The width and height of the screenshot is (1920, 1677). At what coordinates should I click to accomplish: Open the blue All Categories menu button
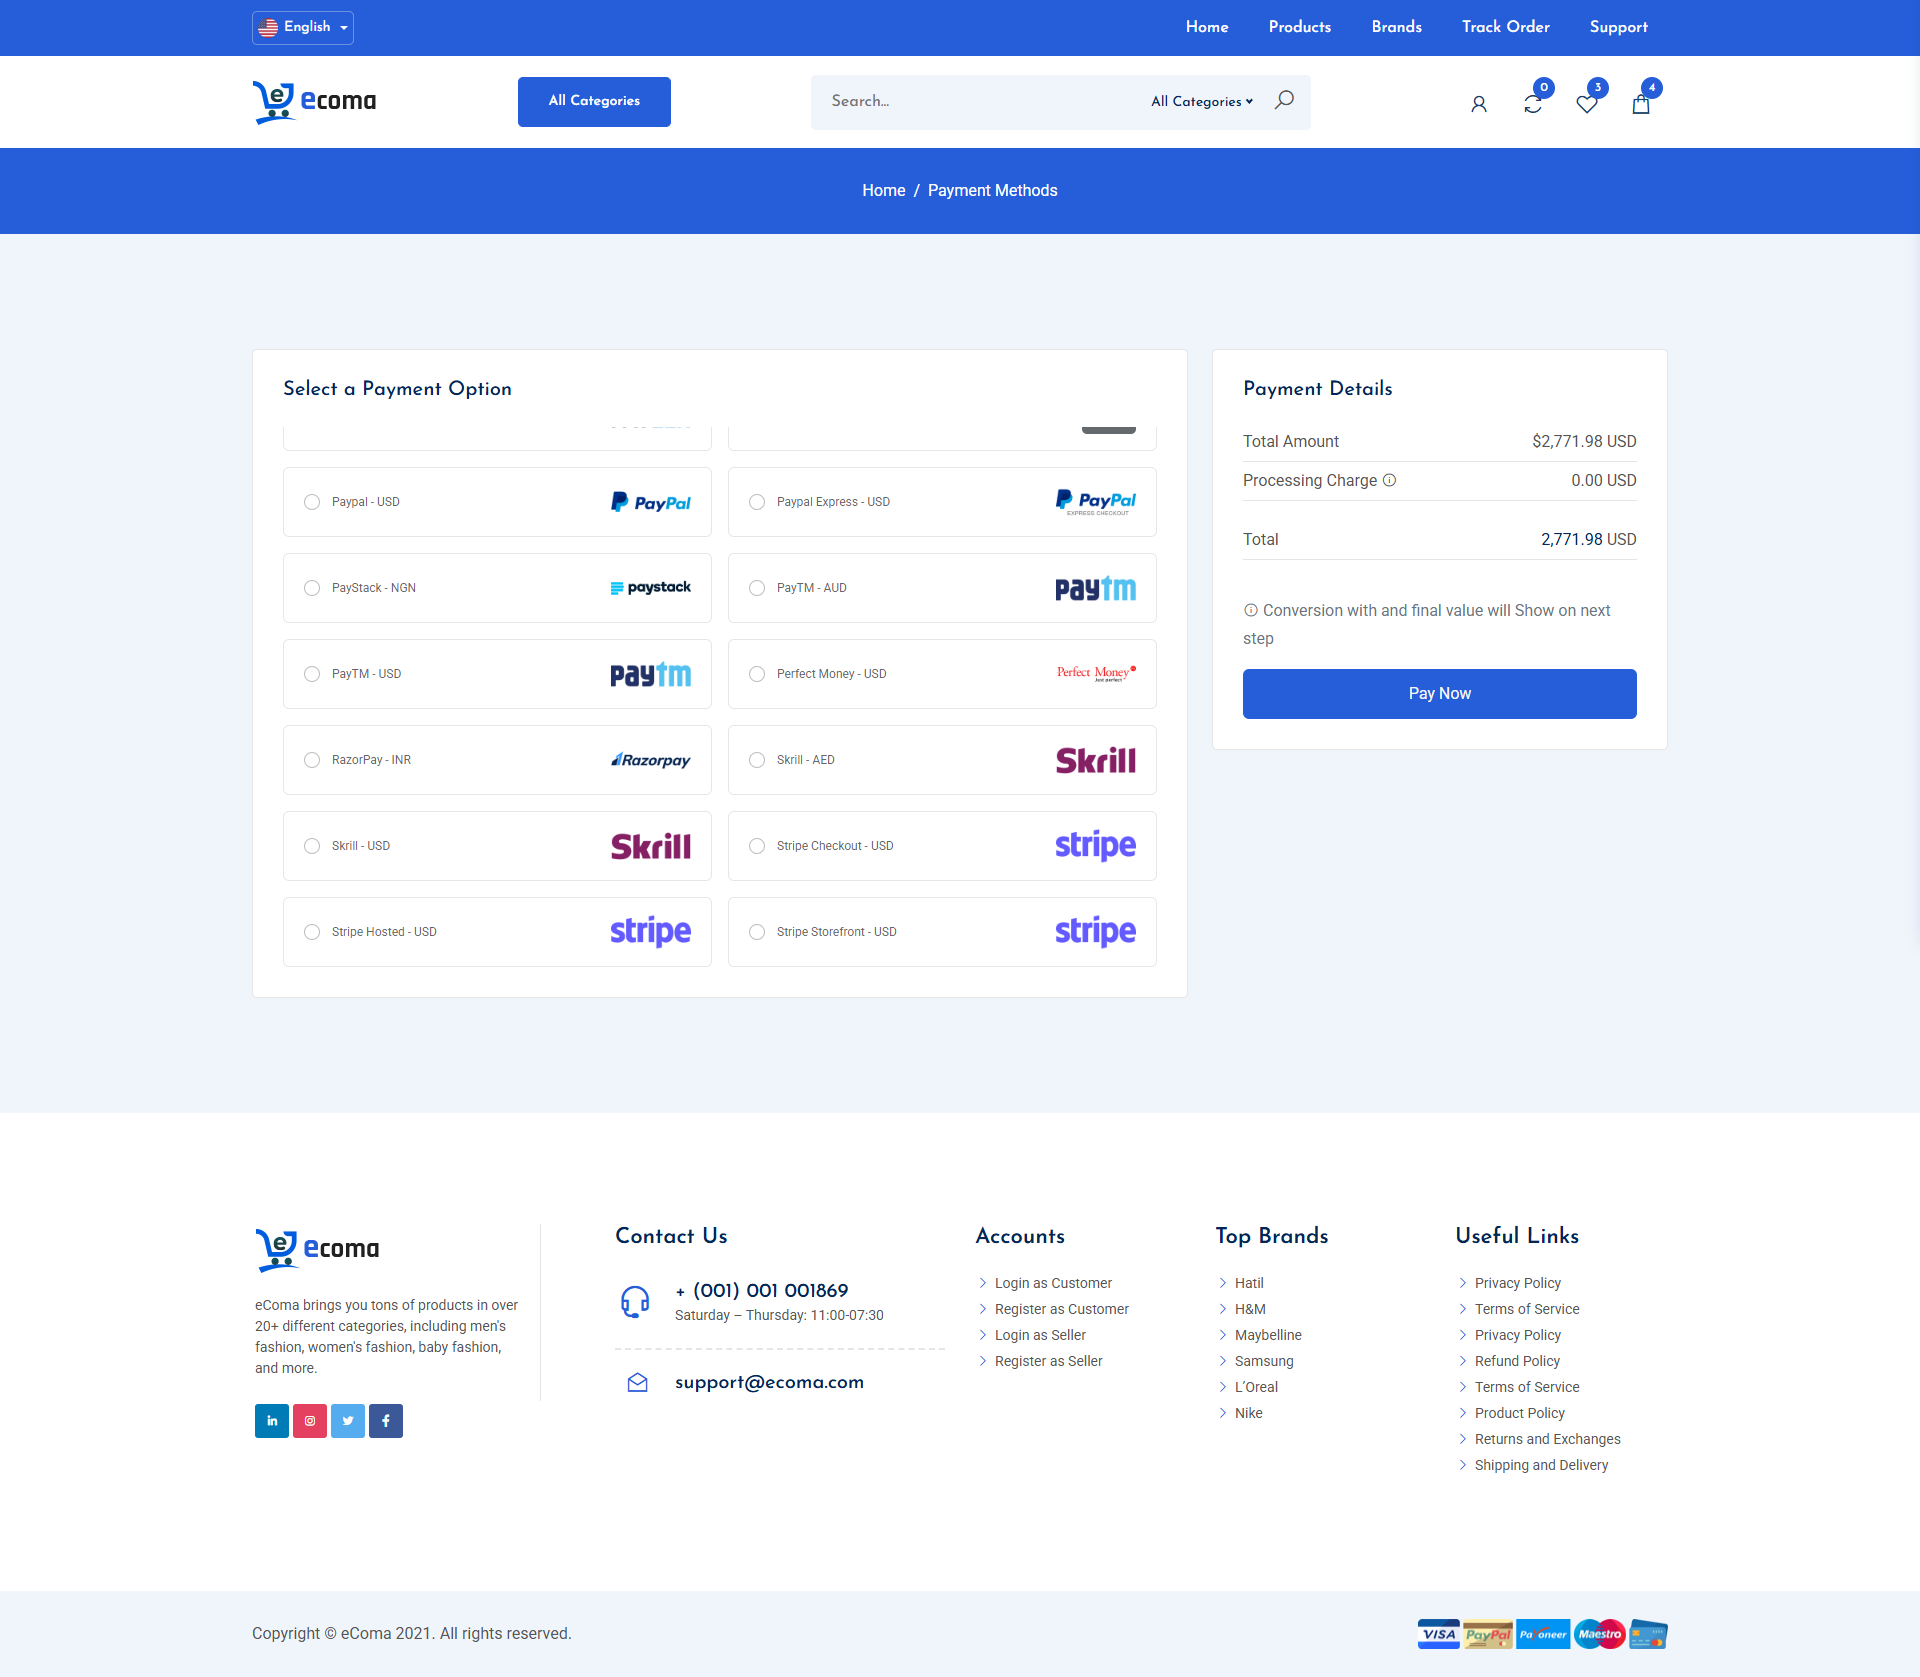coord(594,101)
